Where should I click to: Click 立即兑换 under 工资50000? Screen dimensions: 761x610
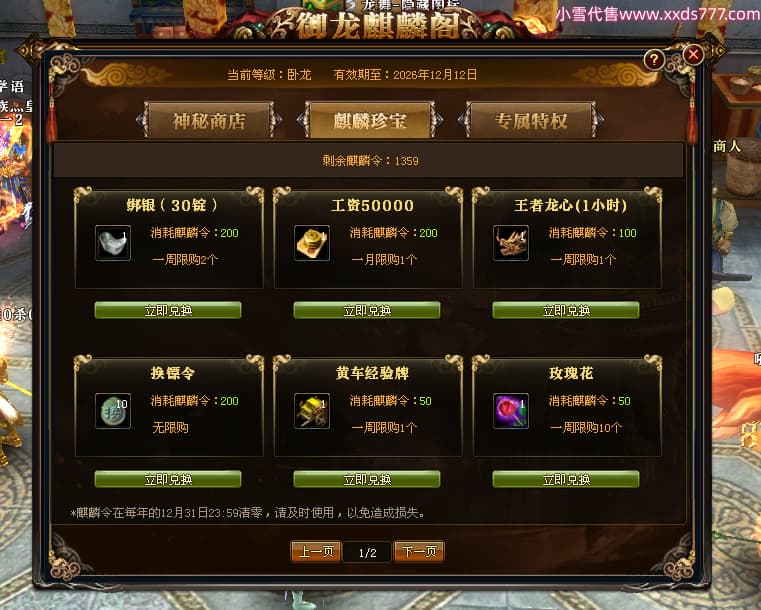click(367, 310)
